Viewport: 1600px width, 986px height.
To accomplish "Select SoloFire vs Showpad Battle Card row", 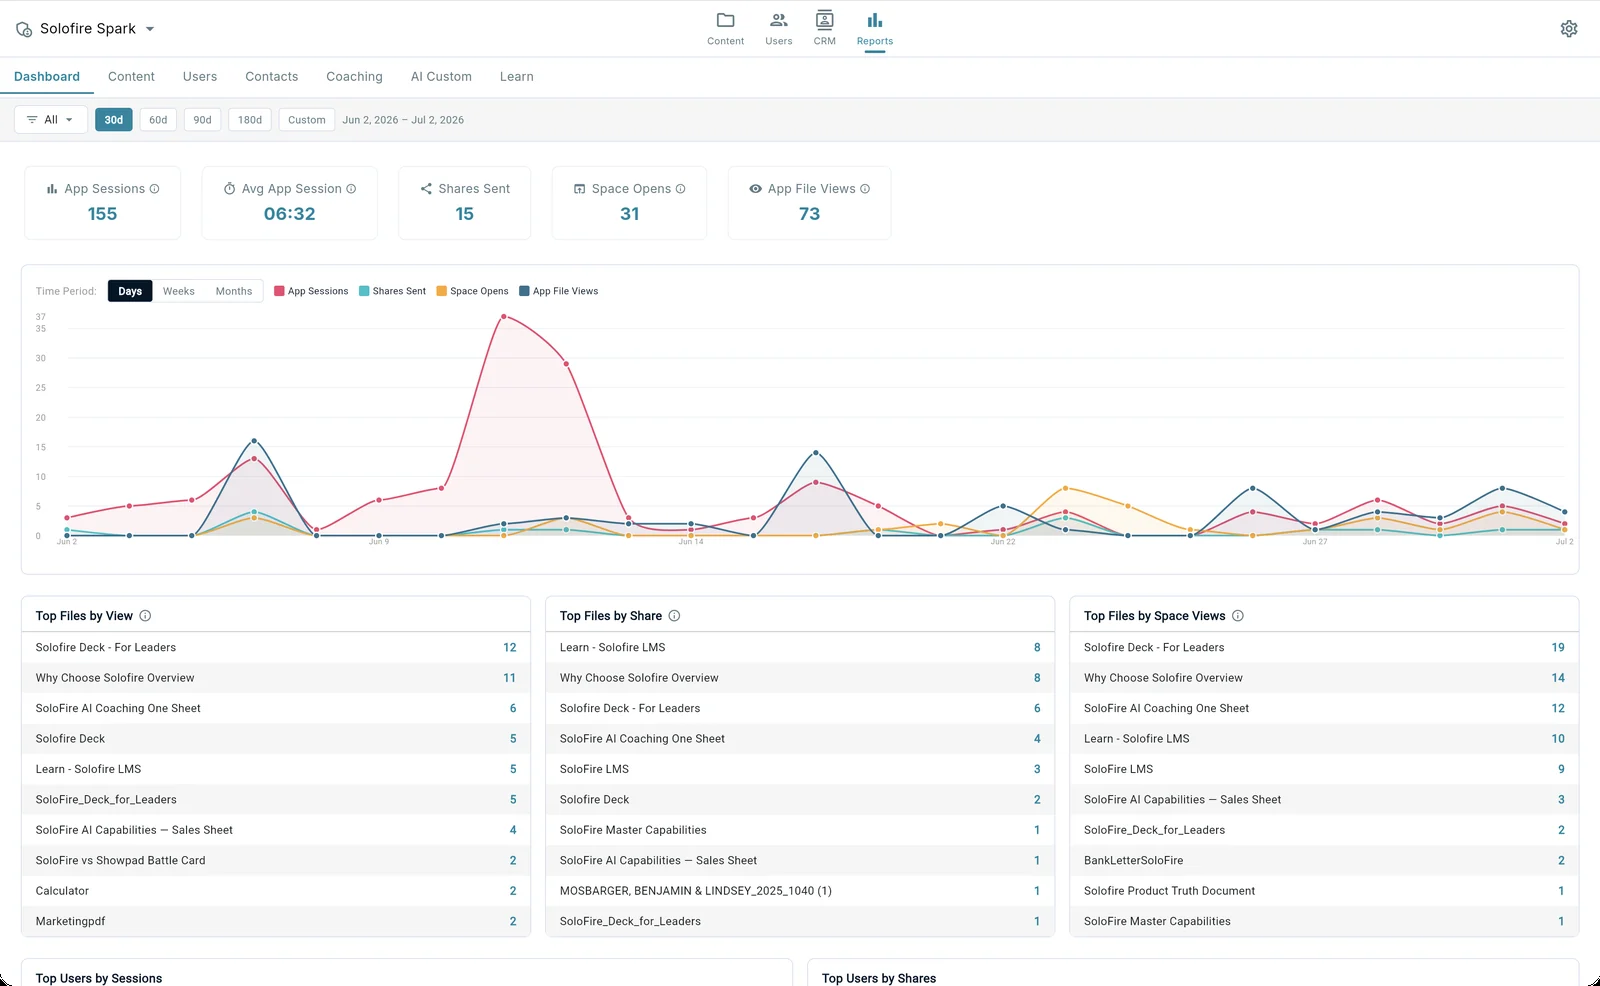I will click(x=276, y=860).
